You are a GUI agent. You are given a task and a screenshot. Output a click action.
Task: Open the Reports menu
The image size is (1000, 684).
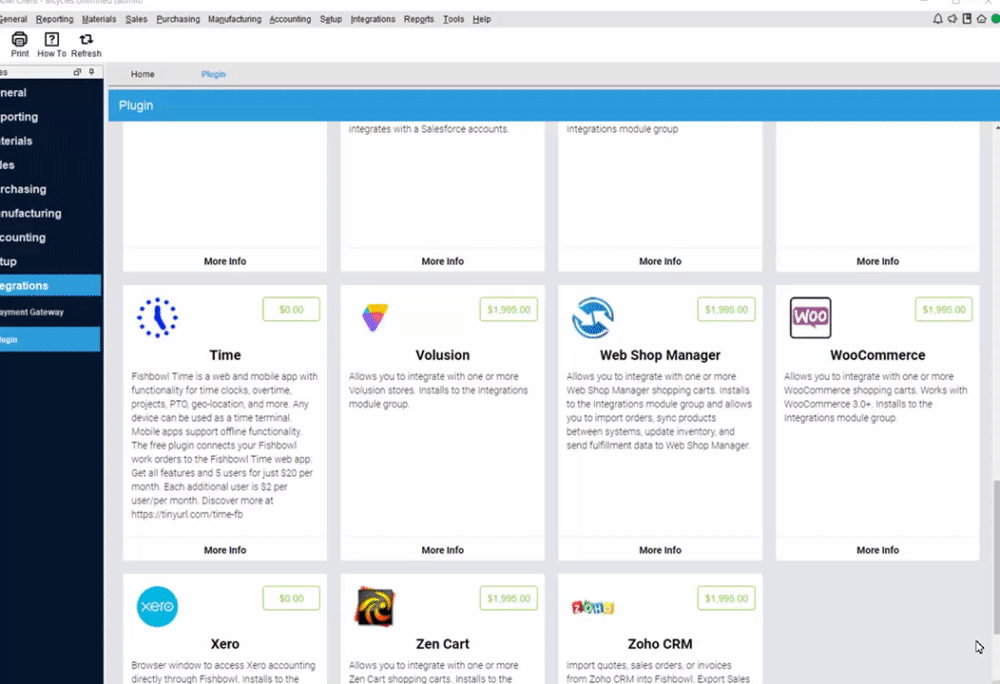click(x=419, y=19)
